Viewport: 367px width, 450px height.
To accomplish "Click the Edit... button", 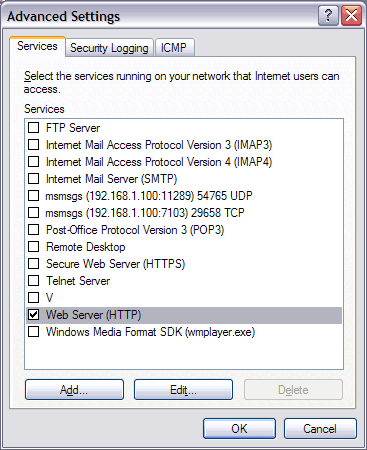I will coord(183,389).
